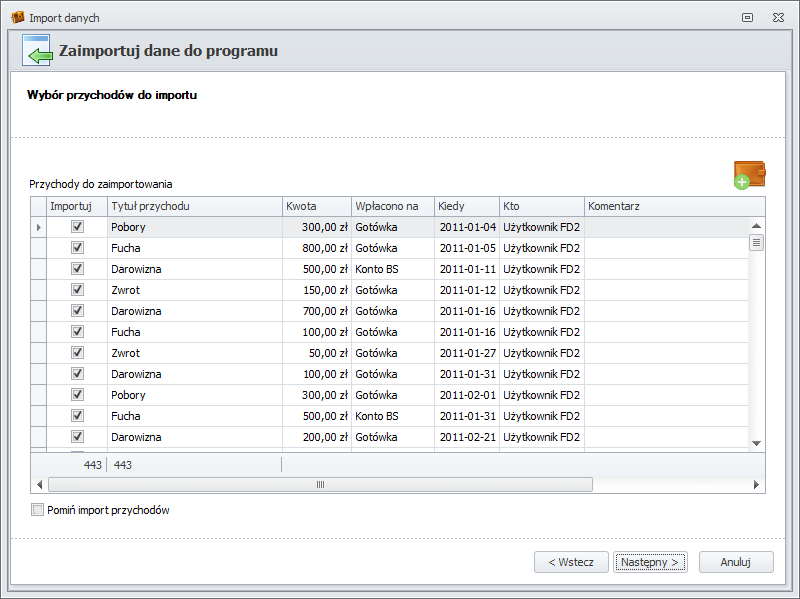
Task: Cancel the import with Anuluj
Action: coord(736,562)
